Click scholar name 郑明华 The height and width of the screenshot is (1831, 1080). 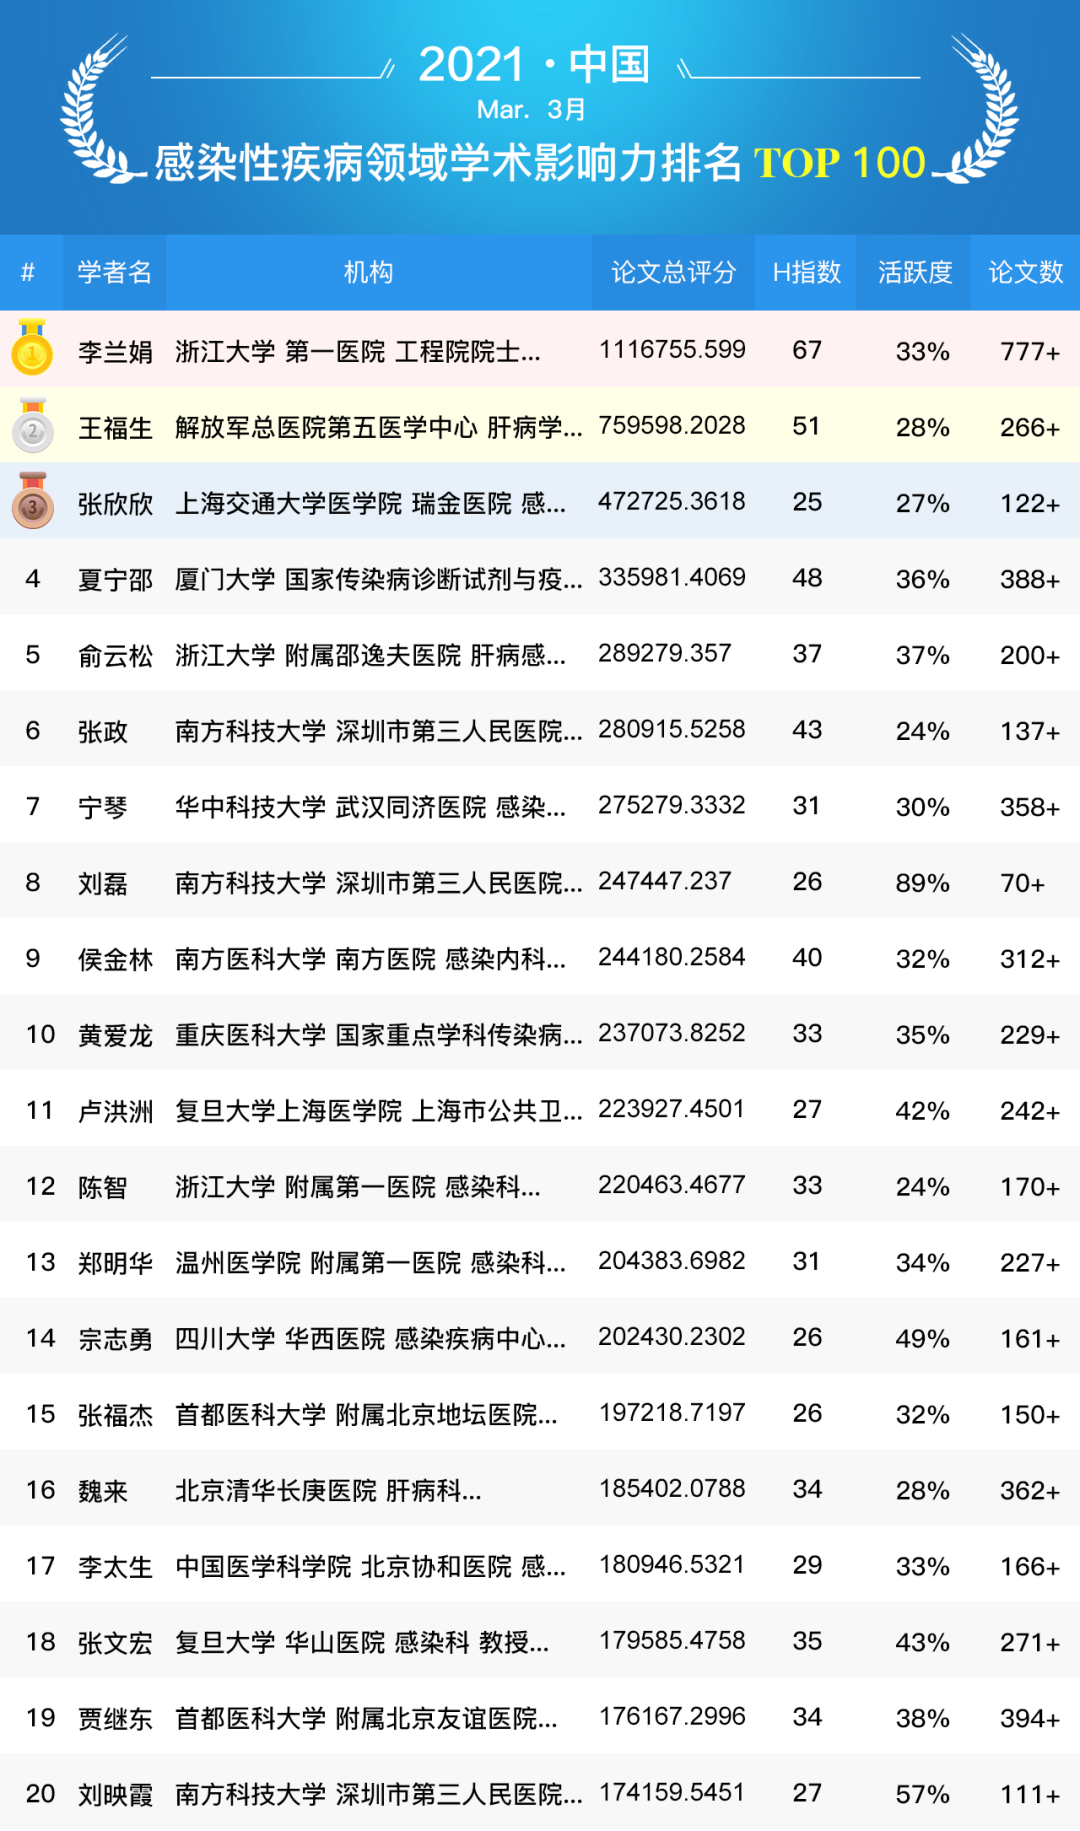click(x=116, y=1264)
